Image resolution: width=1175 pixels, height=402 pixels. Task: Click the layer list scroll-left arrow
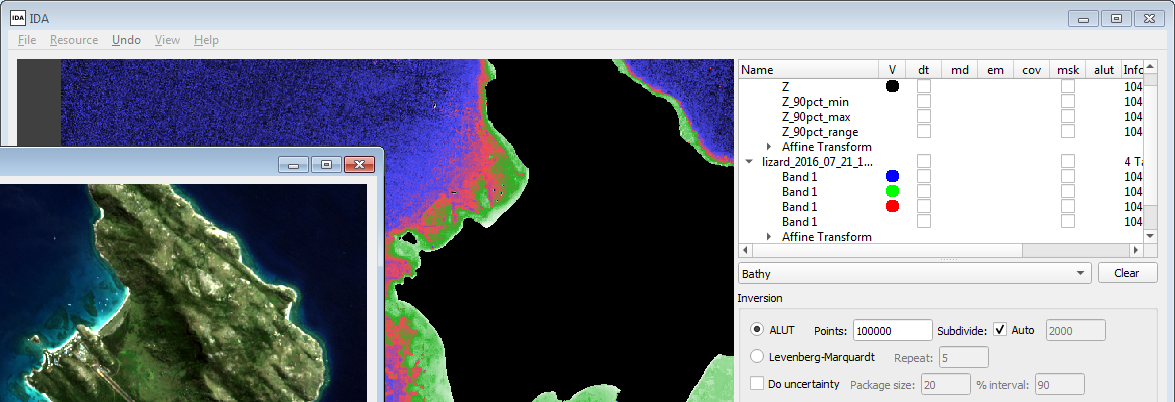click(745, 250)
